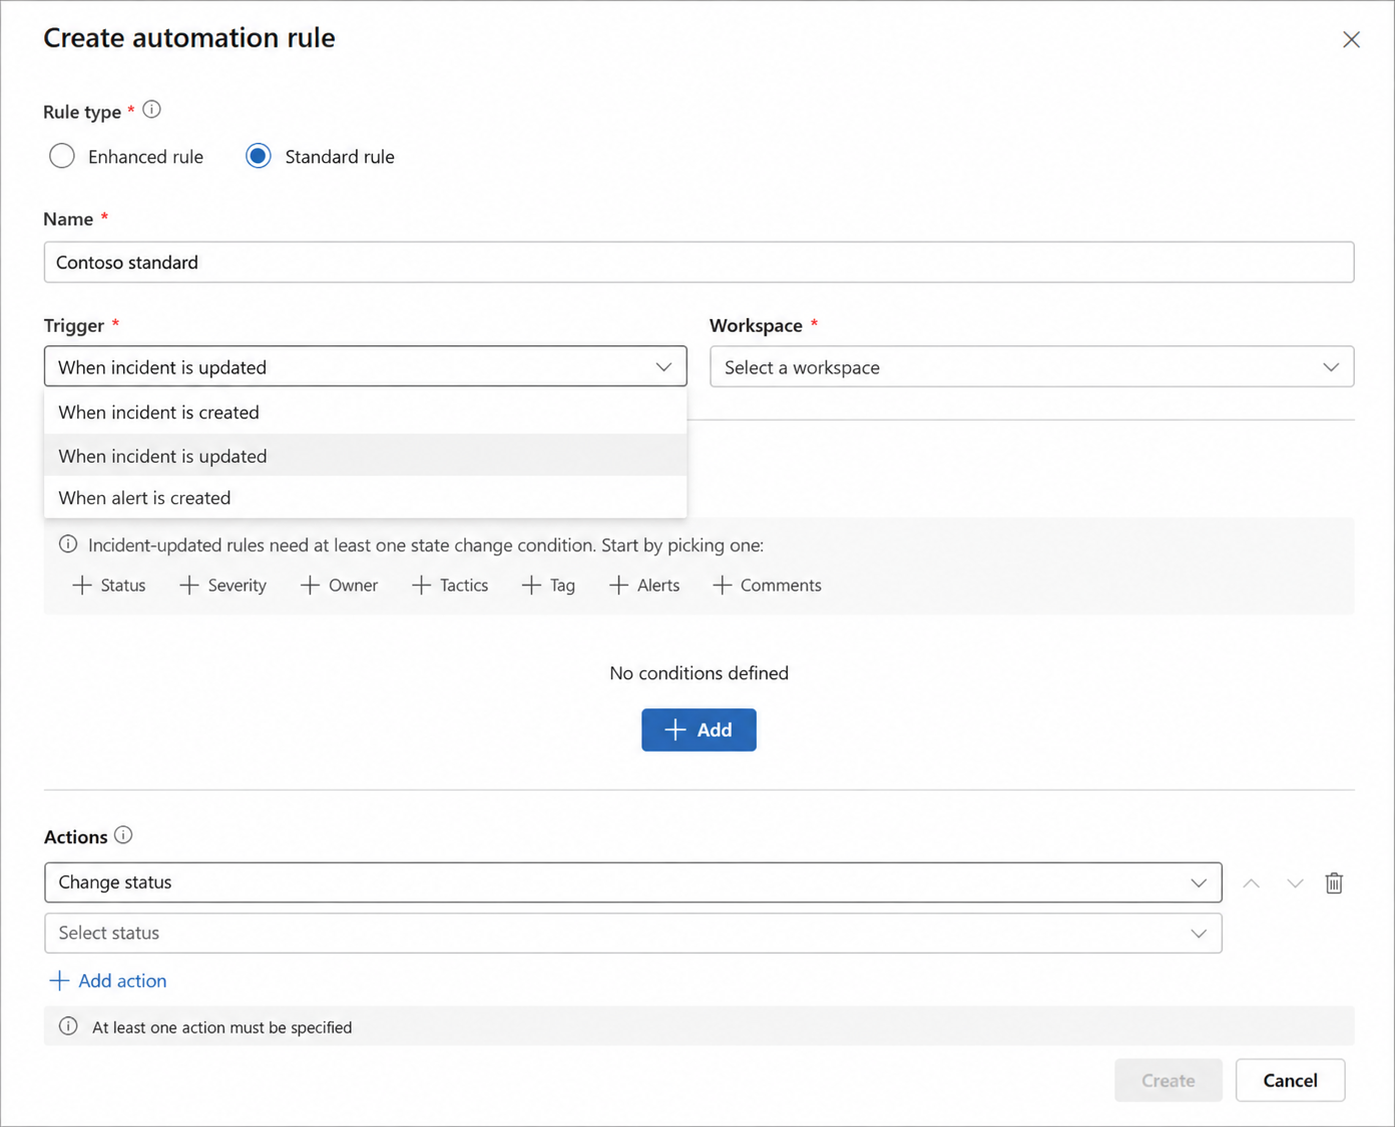Screen dimensions: 1395x1127
Task: Click the Actions info icon
Action: click(123, 835)
